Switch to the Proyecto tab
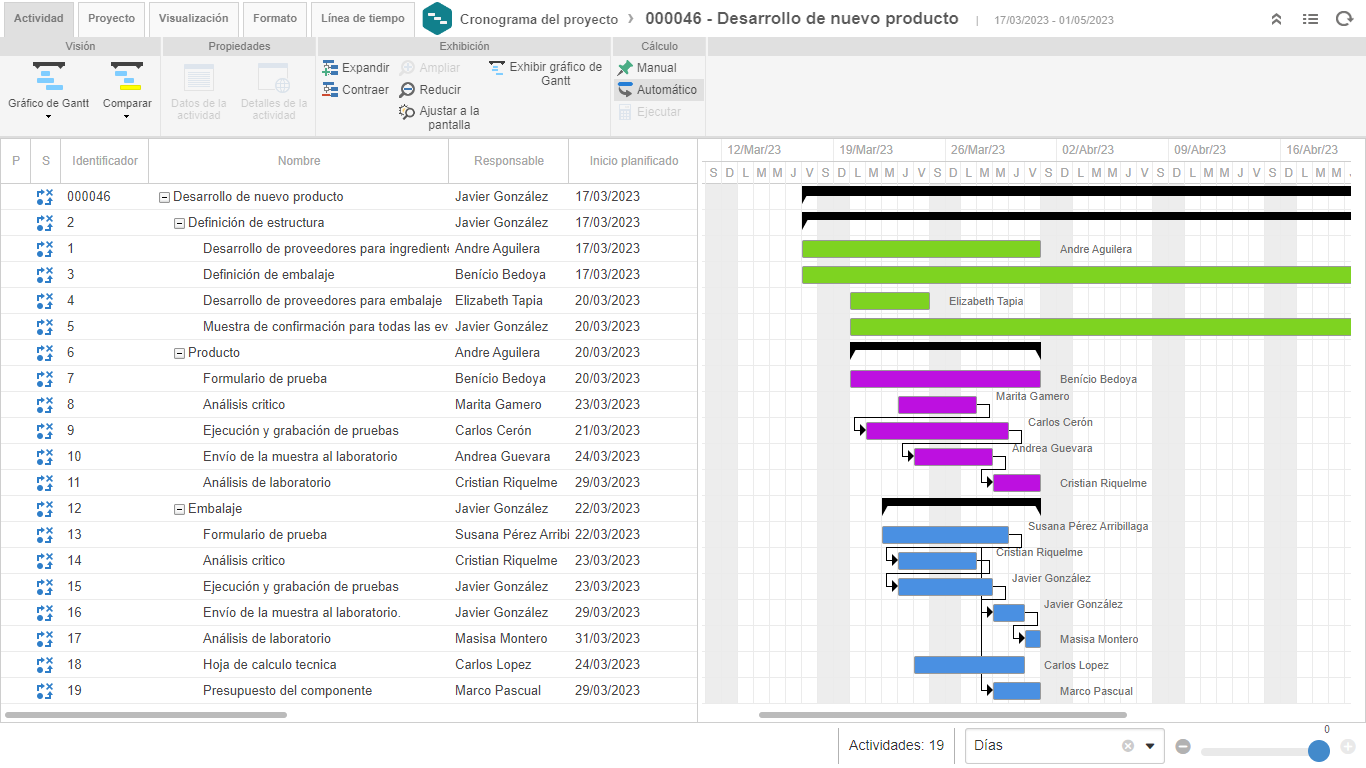 point(112,19)
